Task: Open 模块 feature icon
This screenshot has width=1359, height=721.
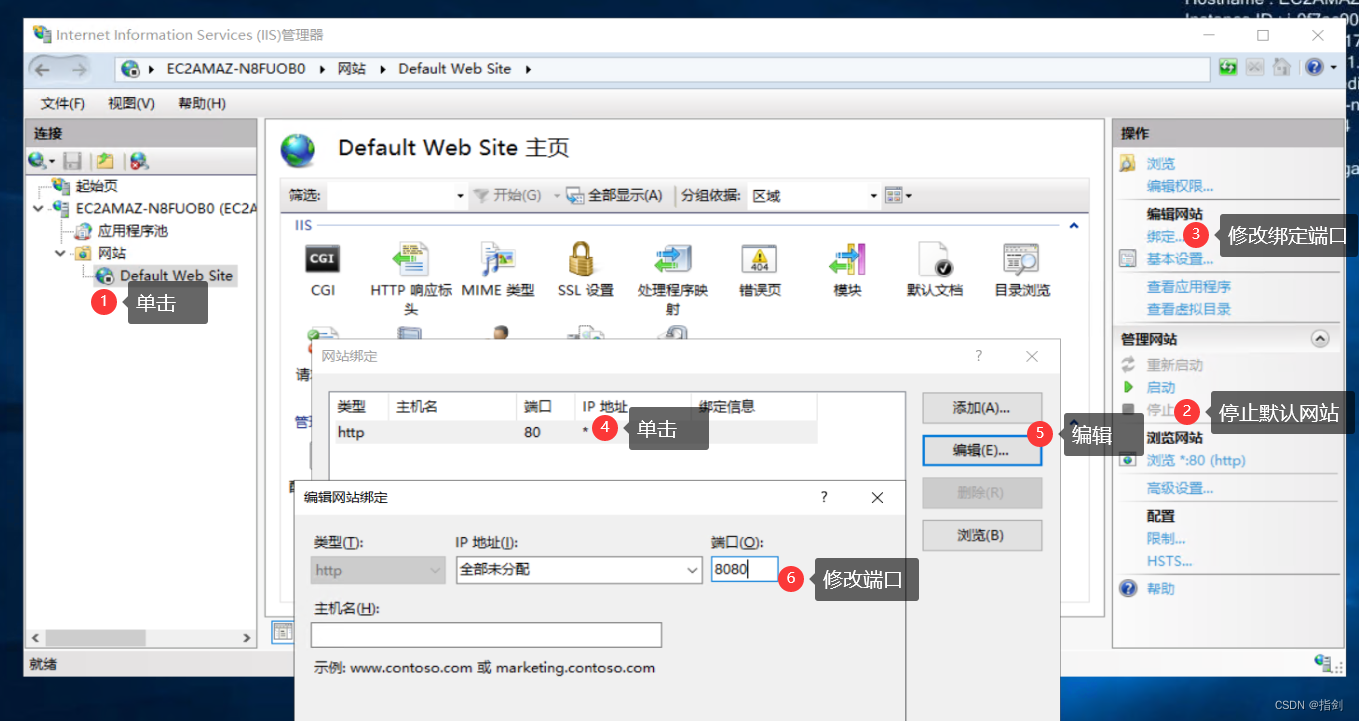Action: 847,259
